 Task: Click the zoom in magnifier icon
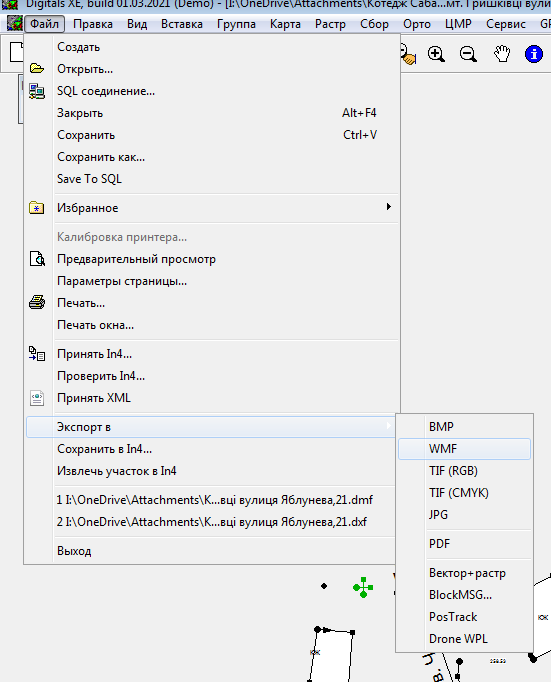436,54
